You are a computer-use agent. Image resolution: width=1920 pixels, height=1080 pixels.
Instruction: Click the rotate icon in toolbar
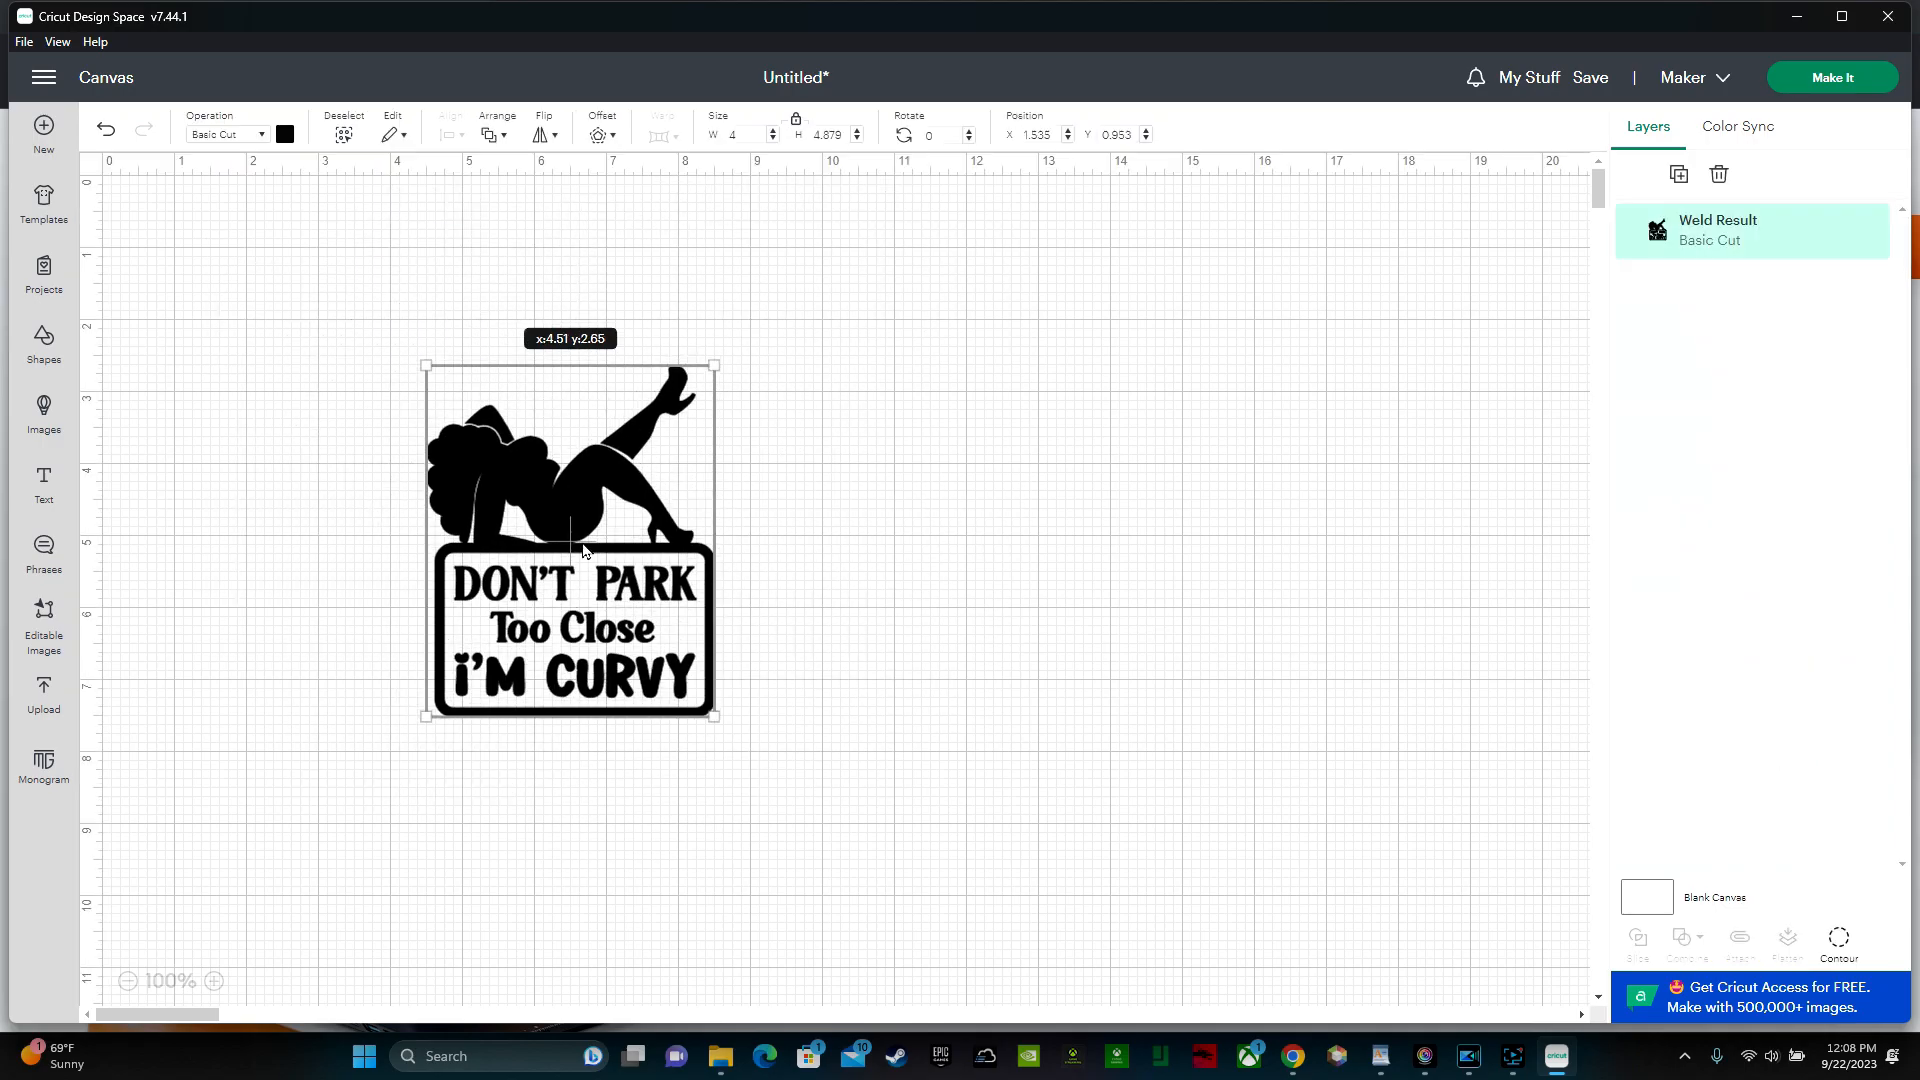904,135
